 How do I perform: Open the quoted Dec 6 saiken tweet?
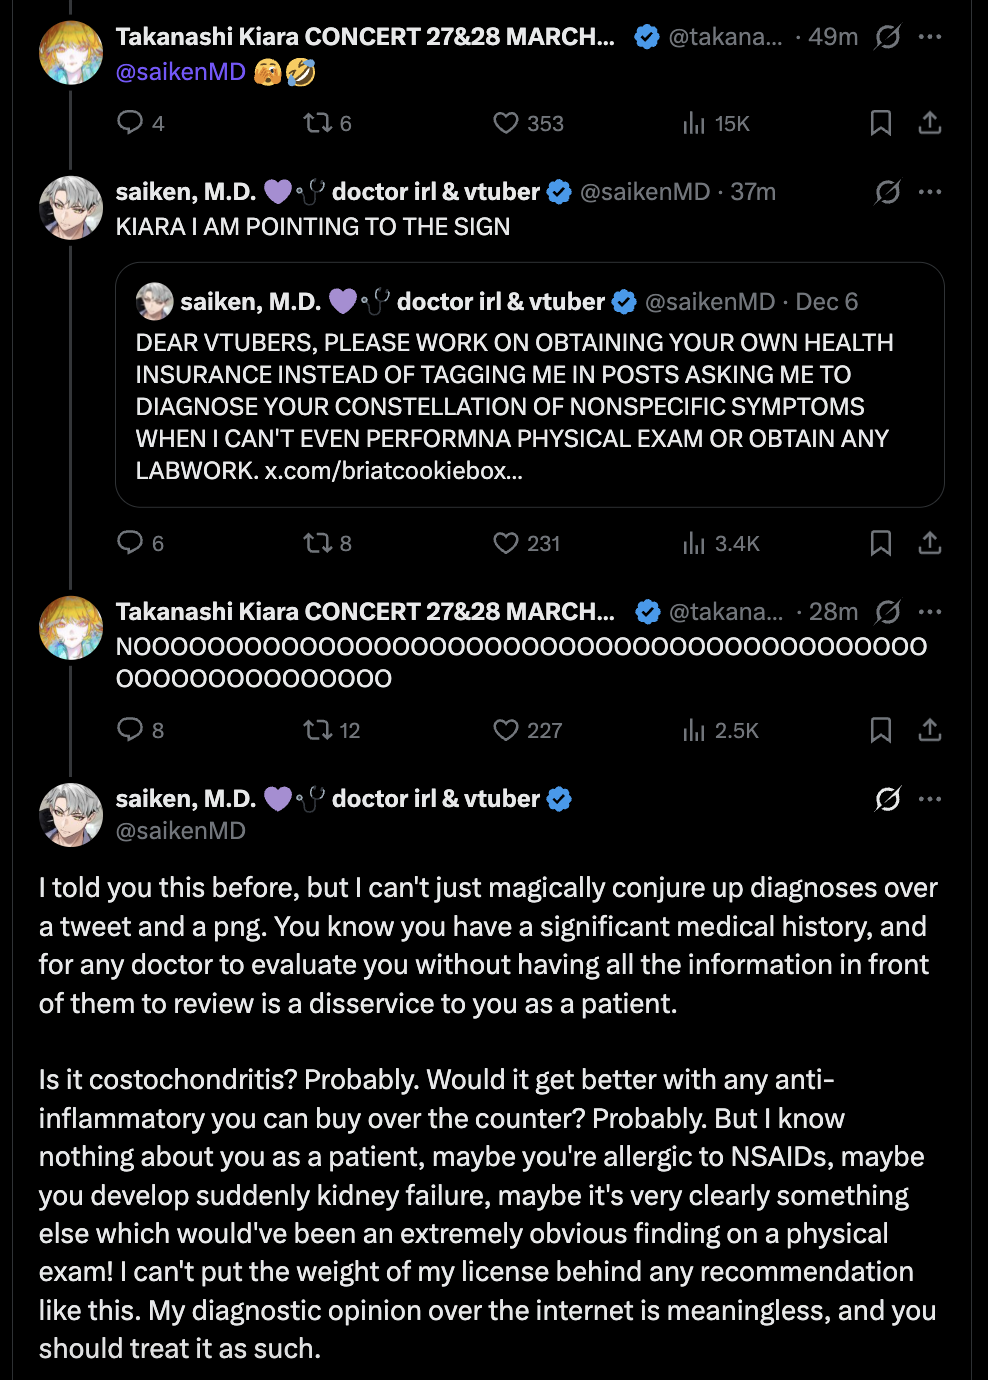click(529, 390)
